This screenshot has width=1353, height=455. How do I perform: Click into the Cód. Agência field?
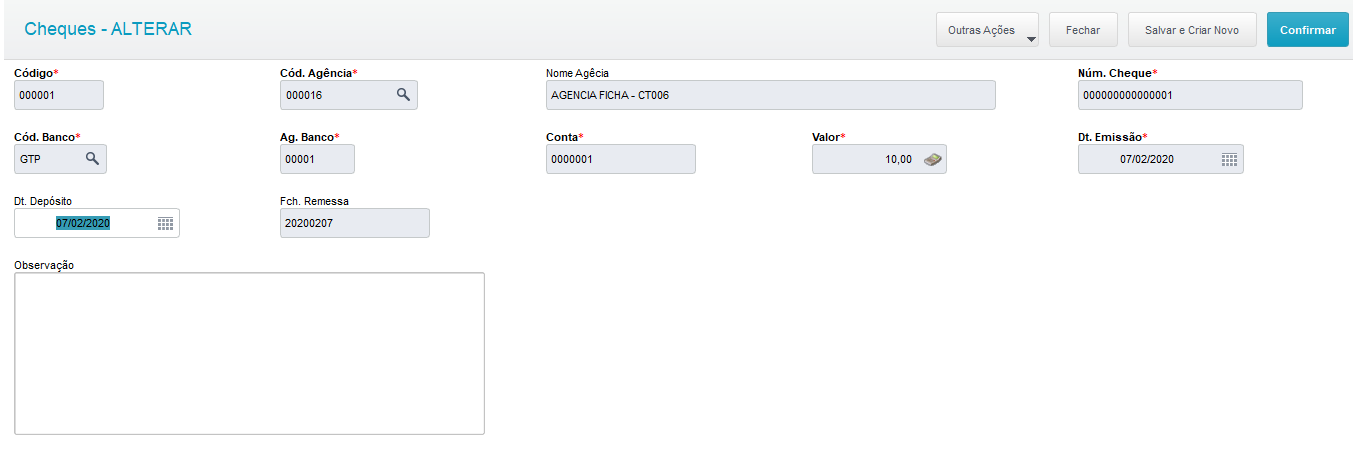point(335,95)
